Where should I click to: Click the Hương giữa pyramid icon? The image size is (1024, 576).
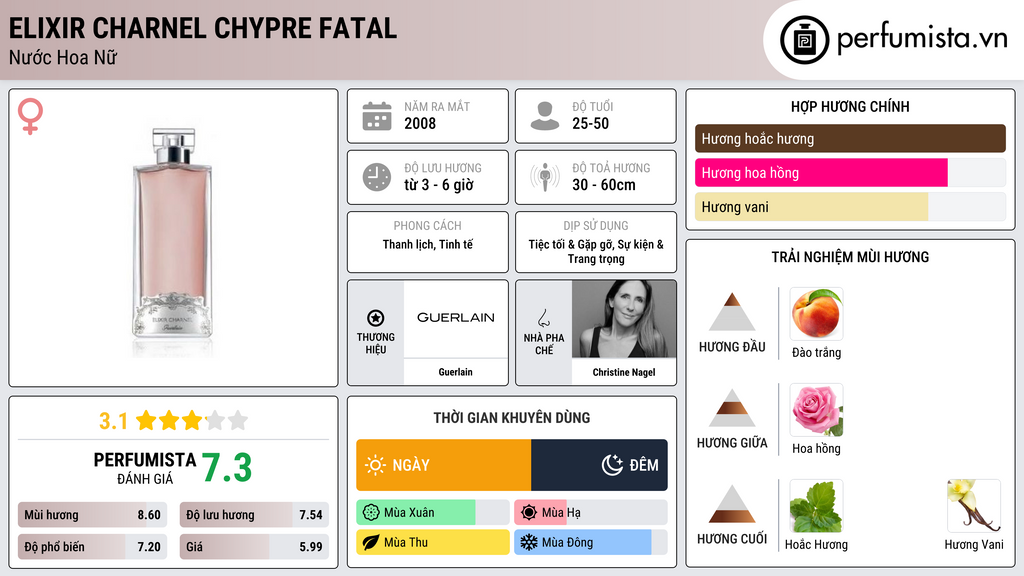pyautogui.click(x=732, y=408)
